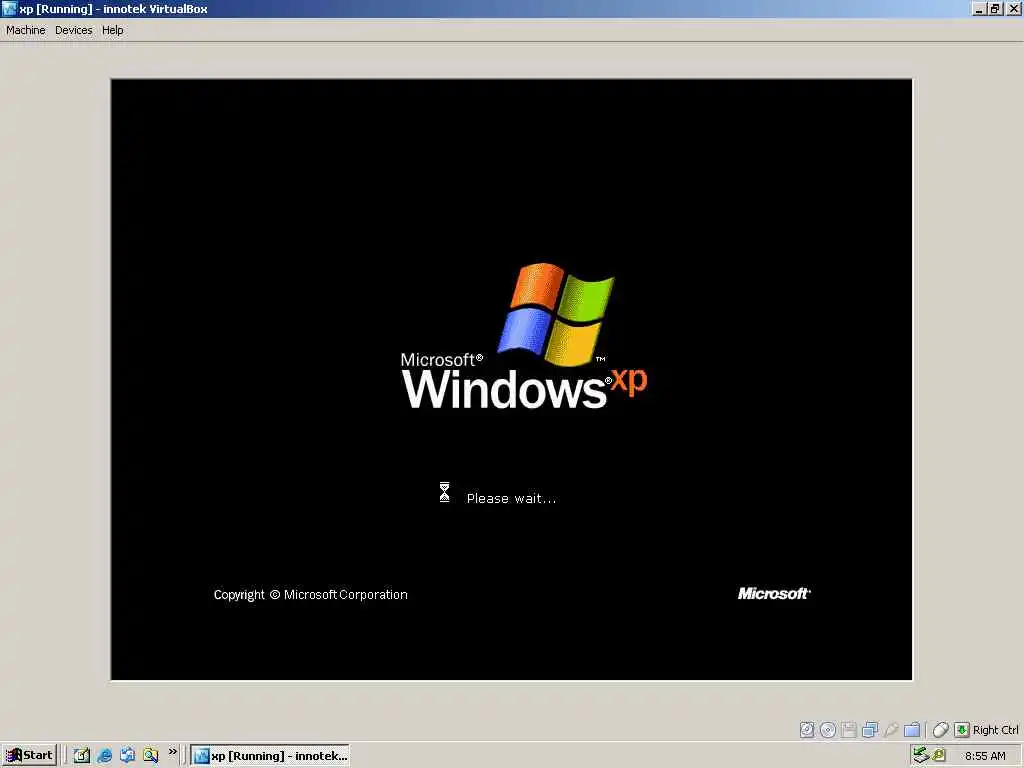1024x768 pixels.
Task: Click the floppy disk status icon
Action: [x=849, y=729]
